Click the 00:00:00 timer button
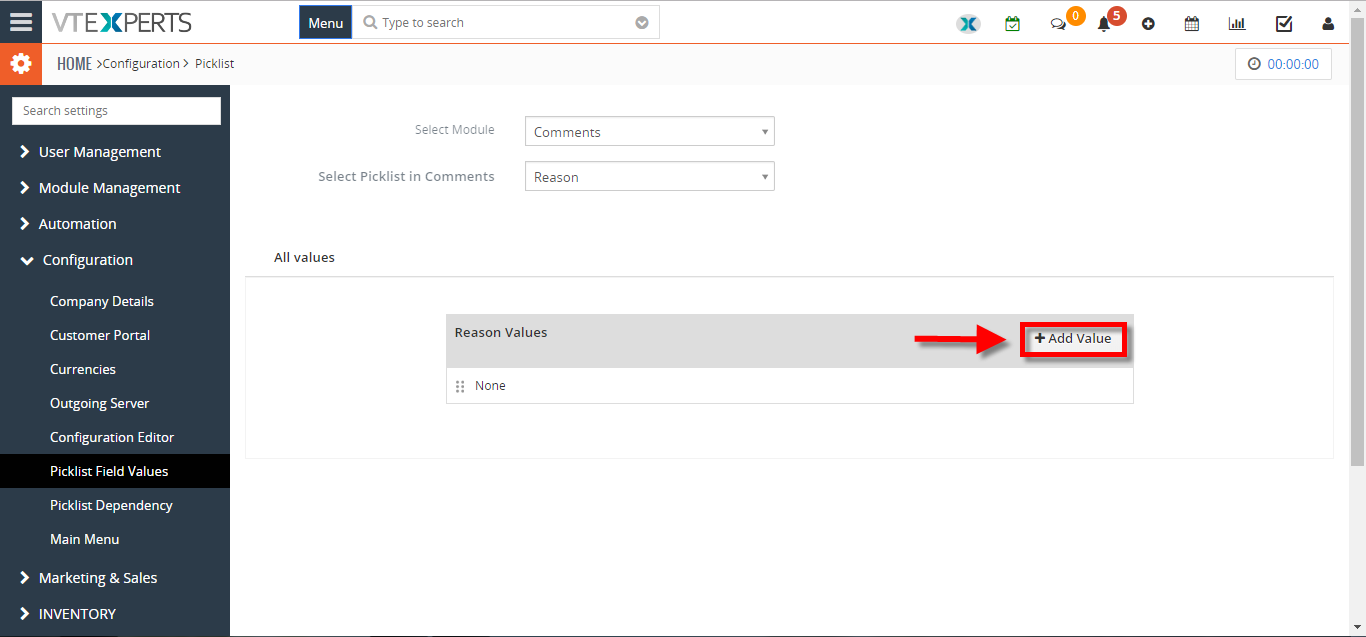The image size is (1366, 637). (1283, 64)
